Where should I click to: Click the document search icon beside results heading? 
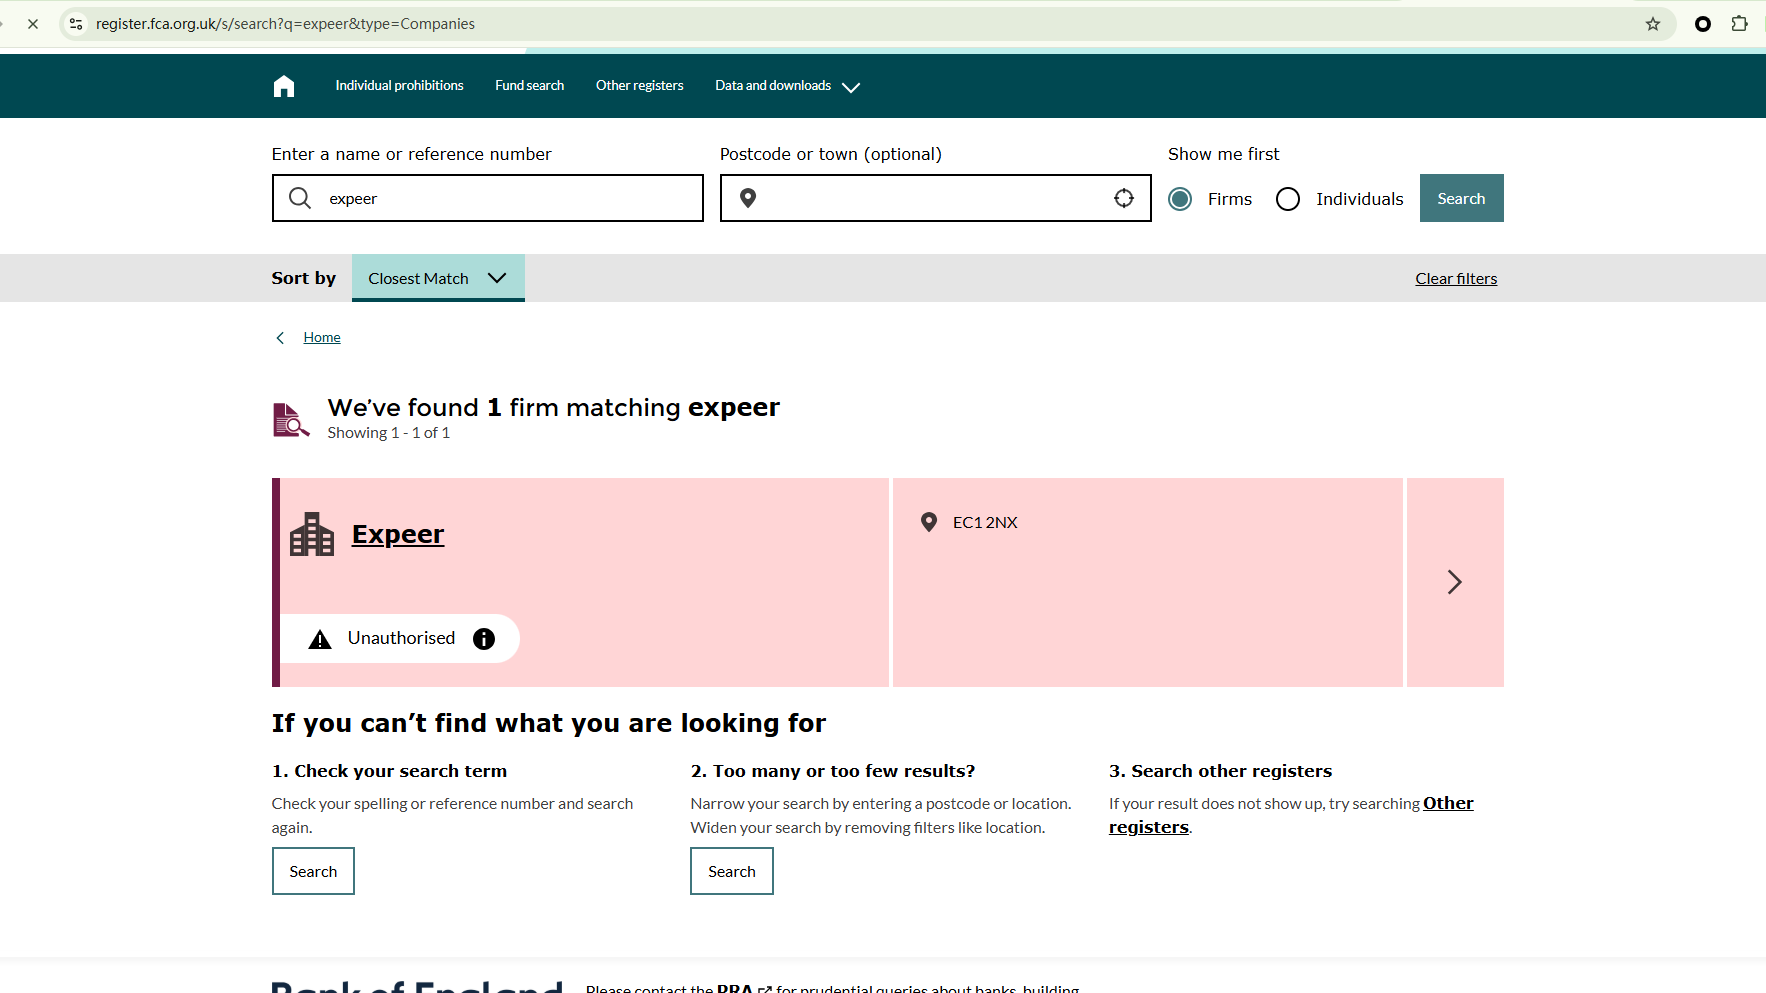(x=291, y=420)
